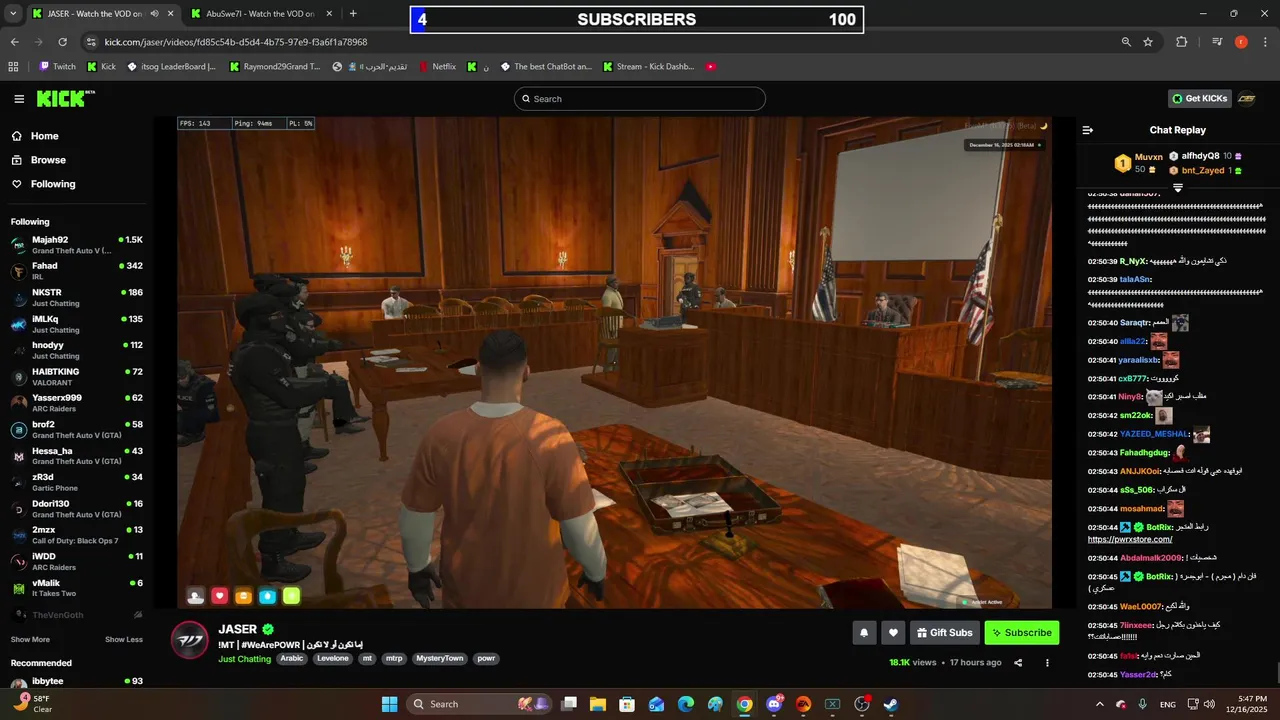This screenshot has width=1280, height=720.
Task: Focus the Kick search box
Action: coord(640,99)
